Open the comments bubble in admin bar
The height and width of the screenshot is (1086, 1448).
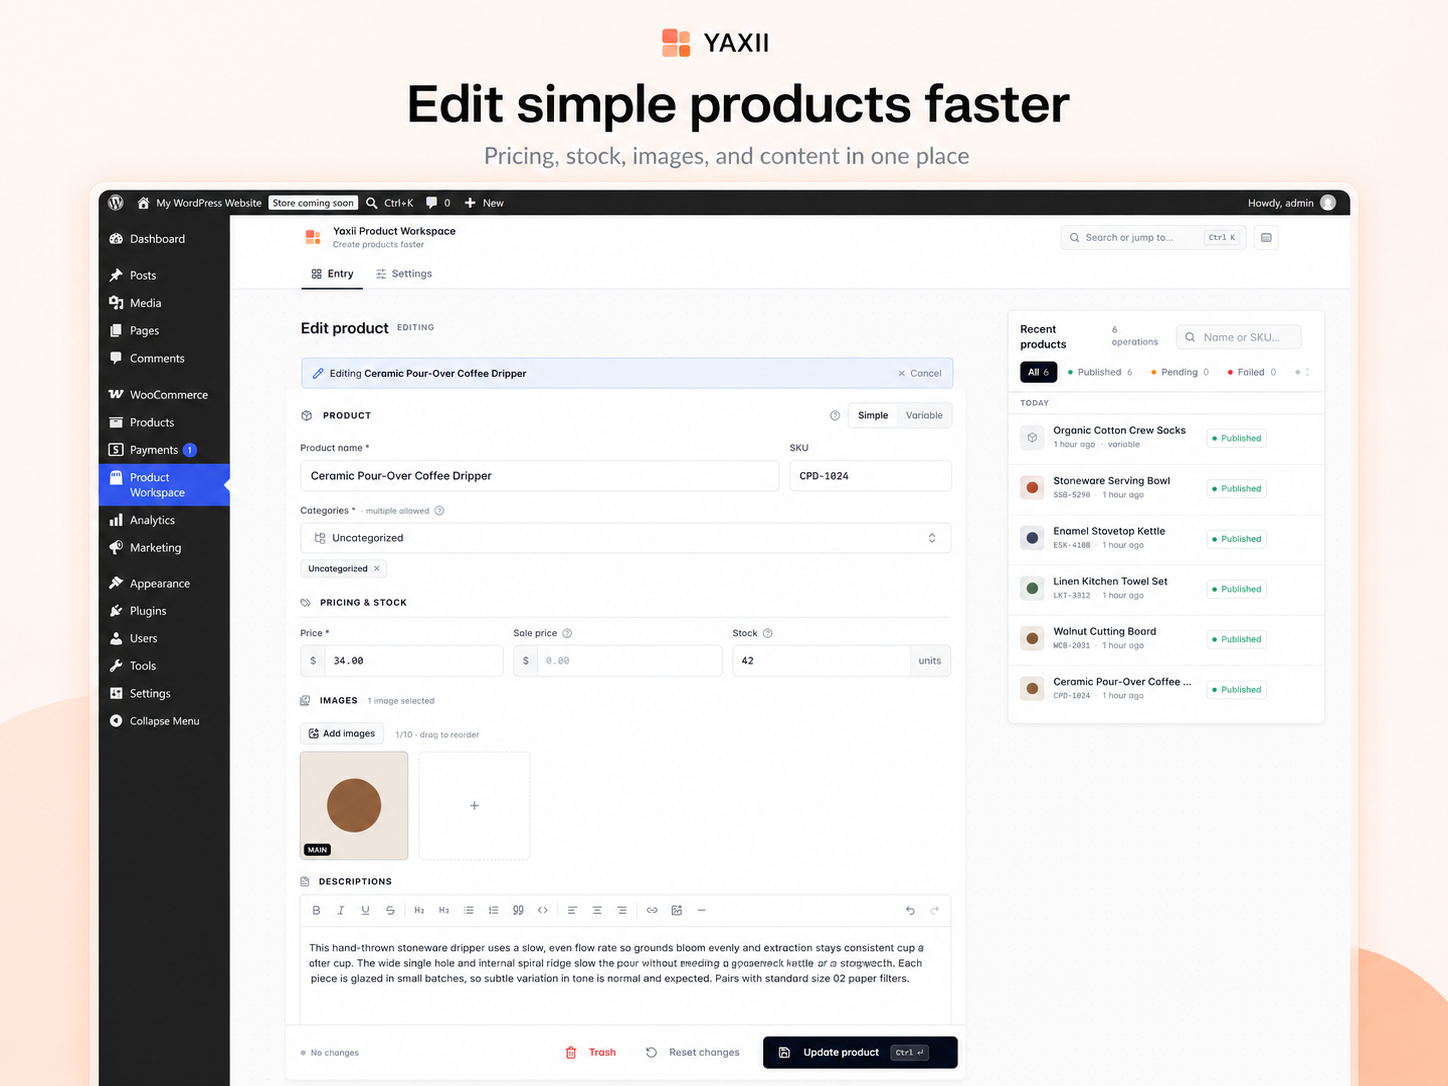pos(438,202)
